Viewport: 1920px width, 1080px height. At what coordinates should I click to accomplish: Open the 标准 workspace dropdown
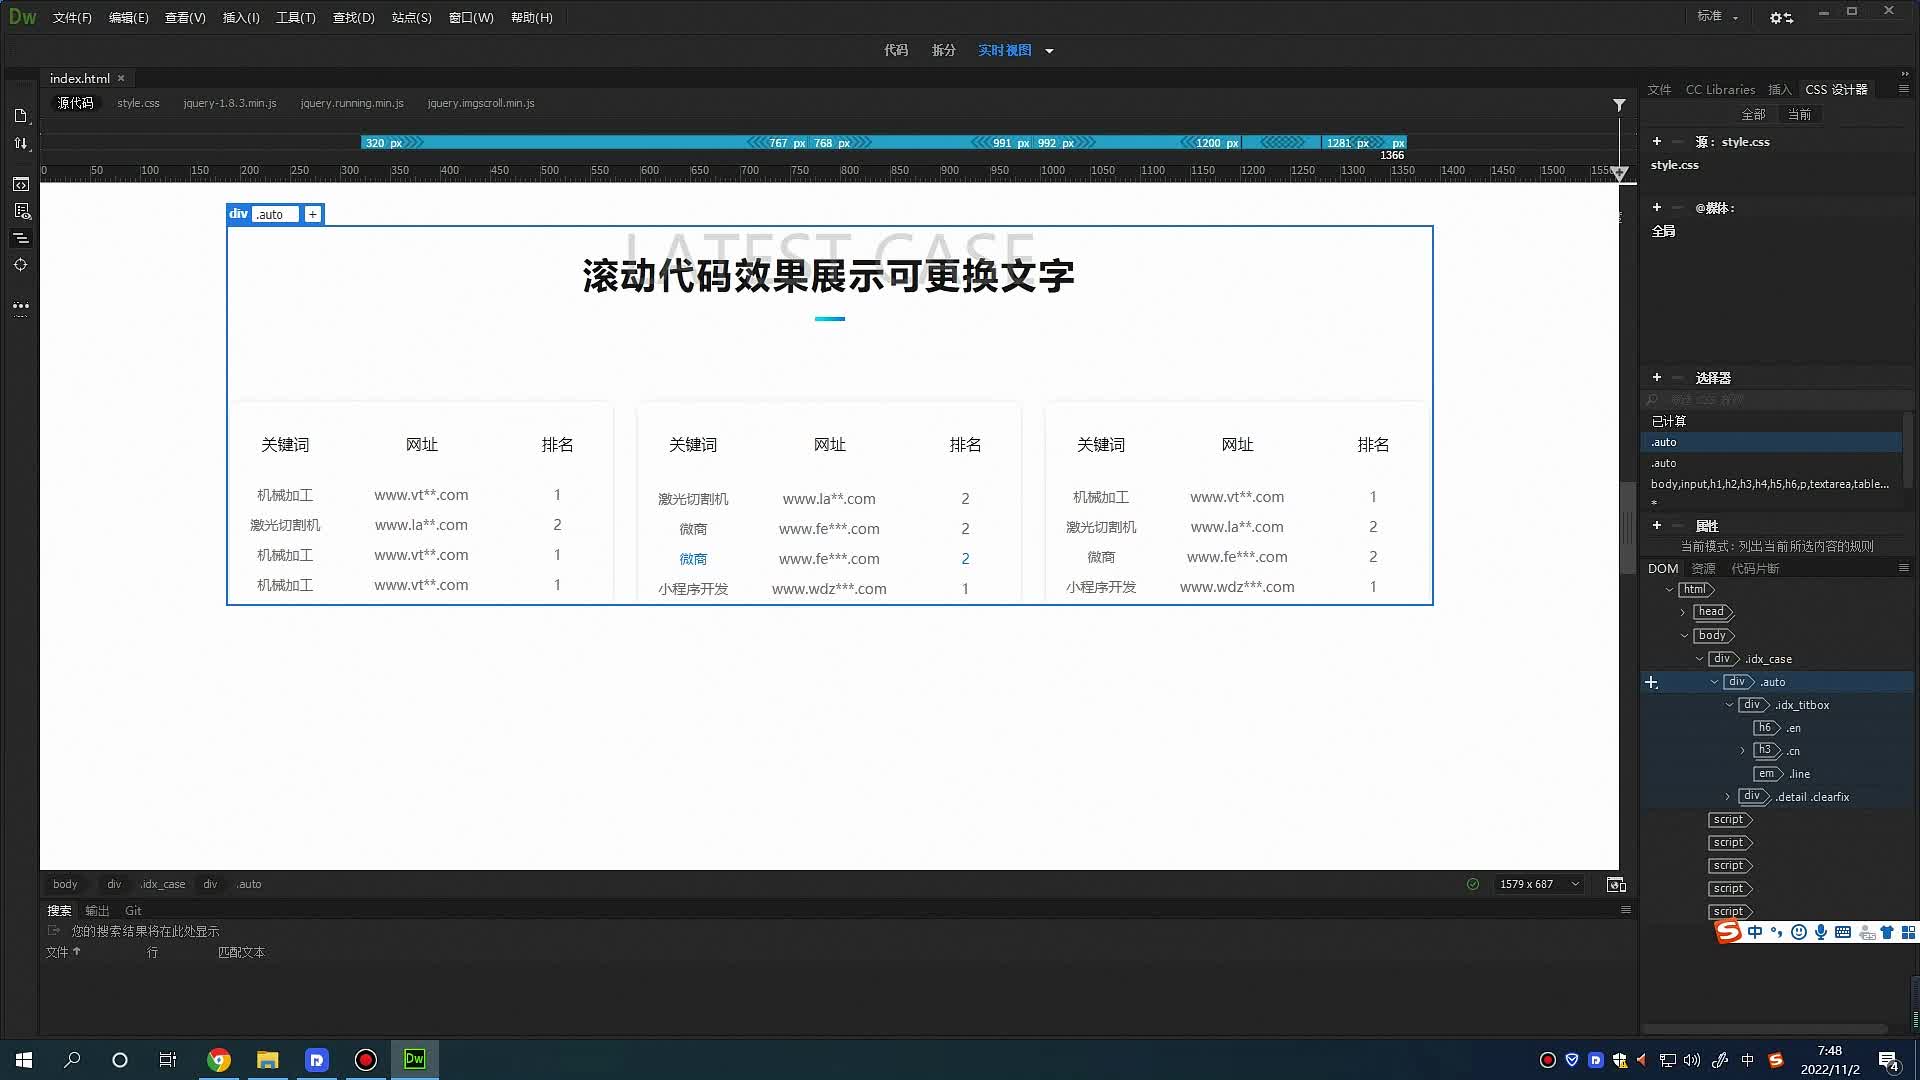(1718, 17)
